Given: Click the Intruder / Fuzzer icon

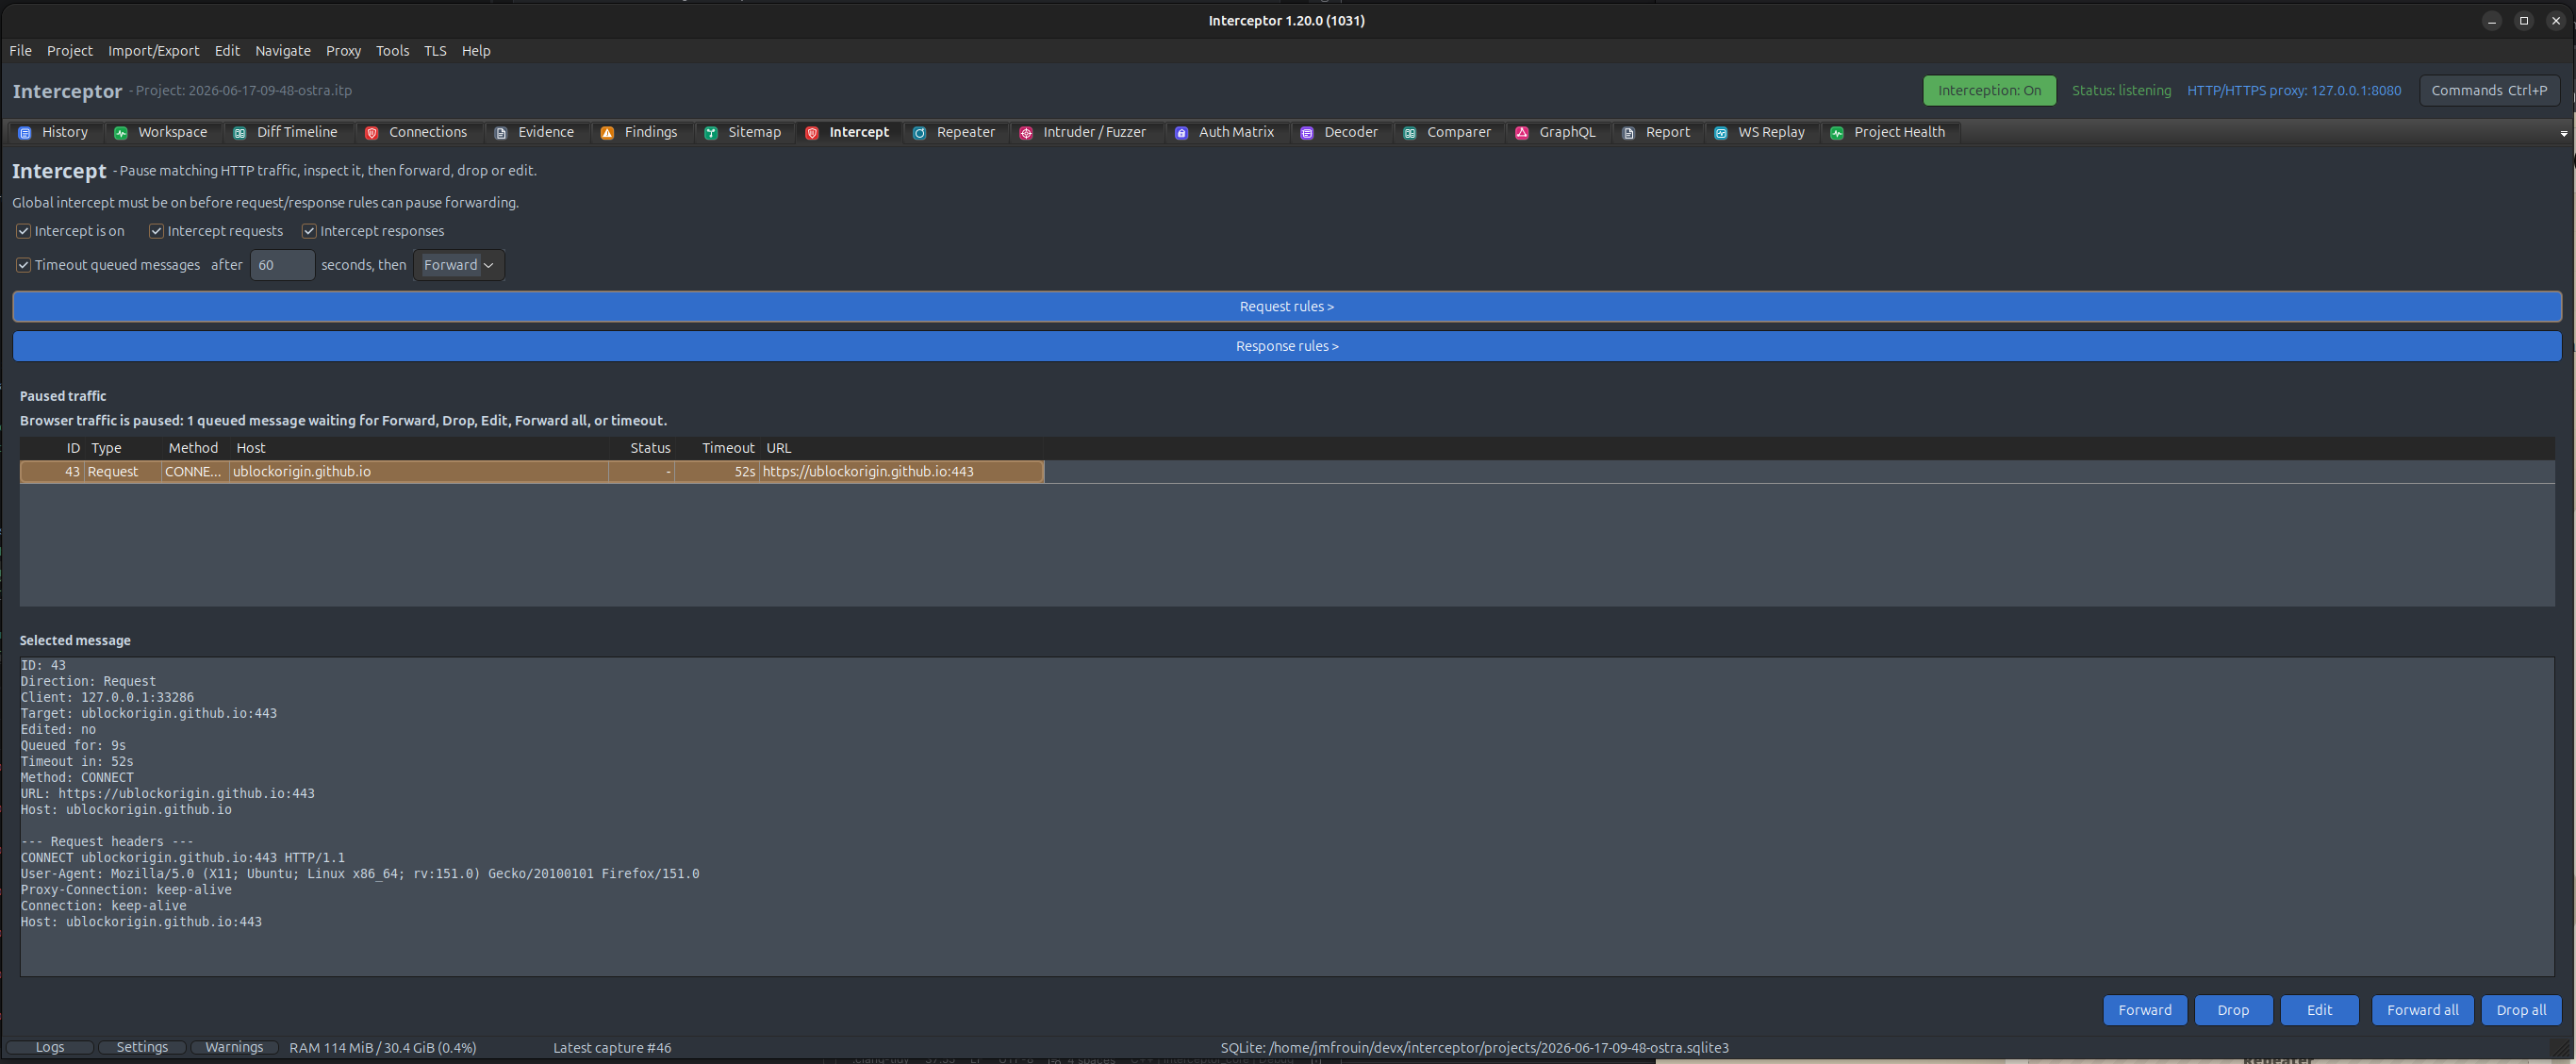Looking at the screenshot, I should point(1026,133).
